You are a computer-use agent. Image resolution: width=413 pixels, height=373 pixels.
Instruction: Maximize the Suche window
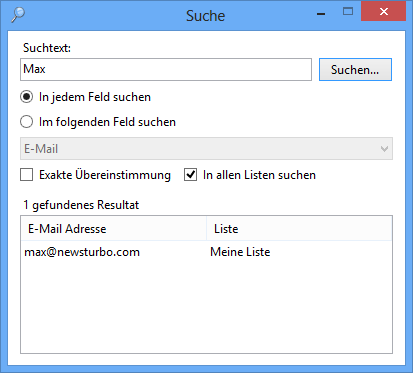point(348,12)
